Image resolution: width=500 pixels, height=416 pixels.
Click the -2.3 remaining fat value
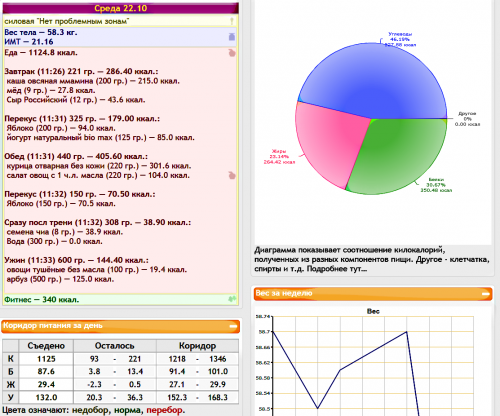(x=94, y=384)
